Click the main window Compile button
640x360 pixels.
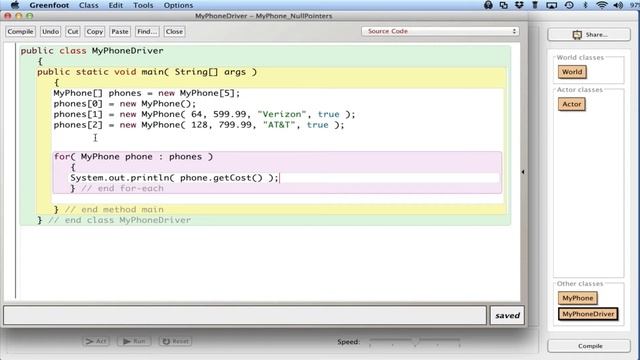[589, 346]
